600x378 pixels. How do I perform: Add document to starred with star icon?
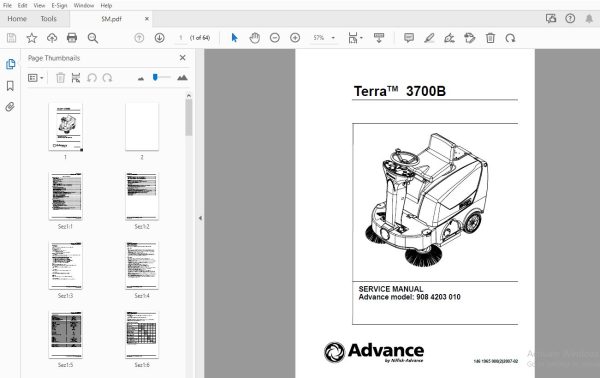tap(32, 38)
